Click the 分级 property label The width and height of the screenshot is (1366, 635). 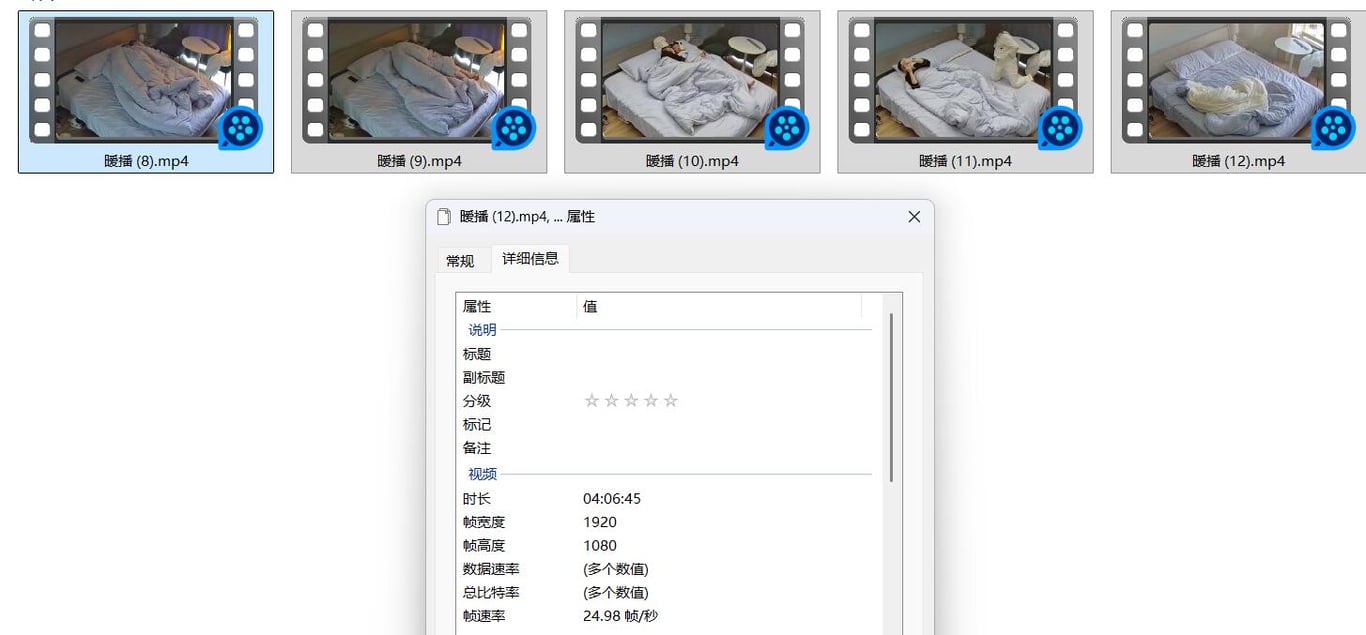click(x=477, y=401)
